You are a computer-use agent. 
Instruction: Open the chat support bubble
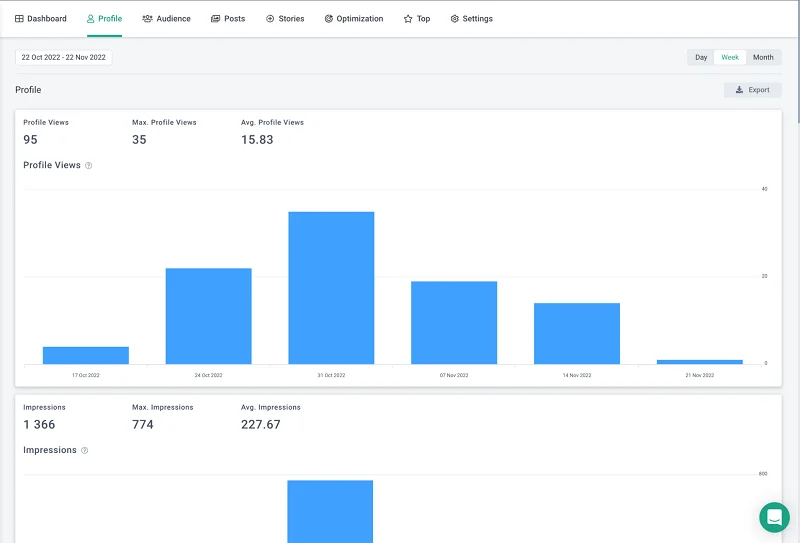click(x=774, y=517)
